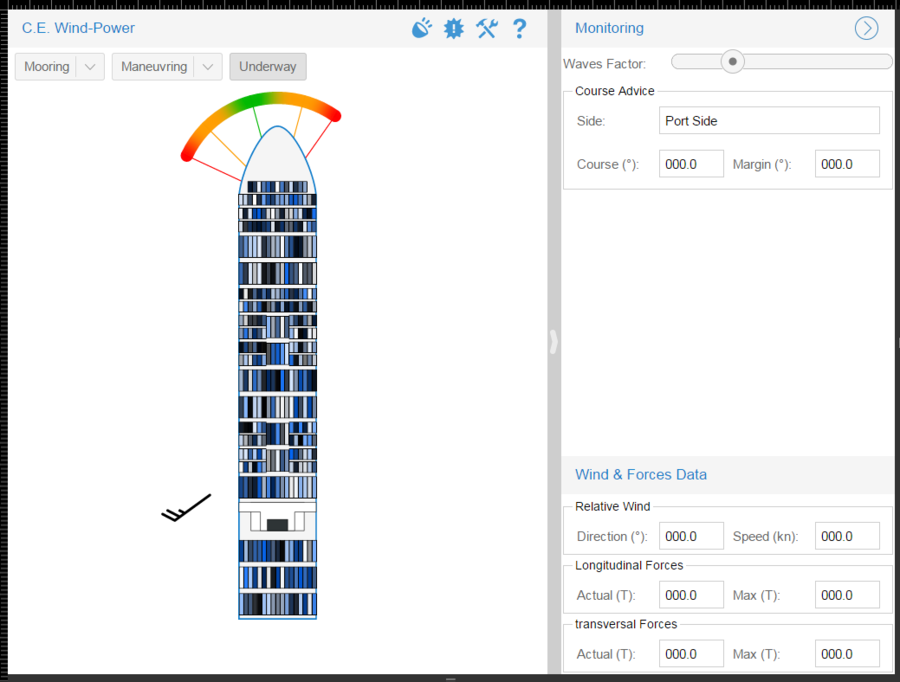Click the Longitudinal Forces Max (T) field
This screenshot has width=900, height=682.
point(847,595)
